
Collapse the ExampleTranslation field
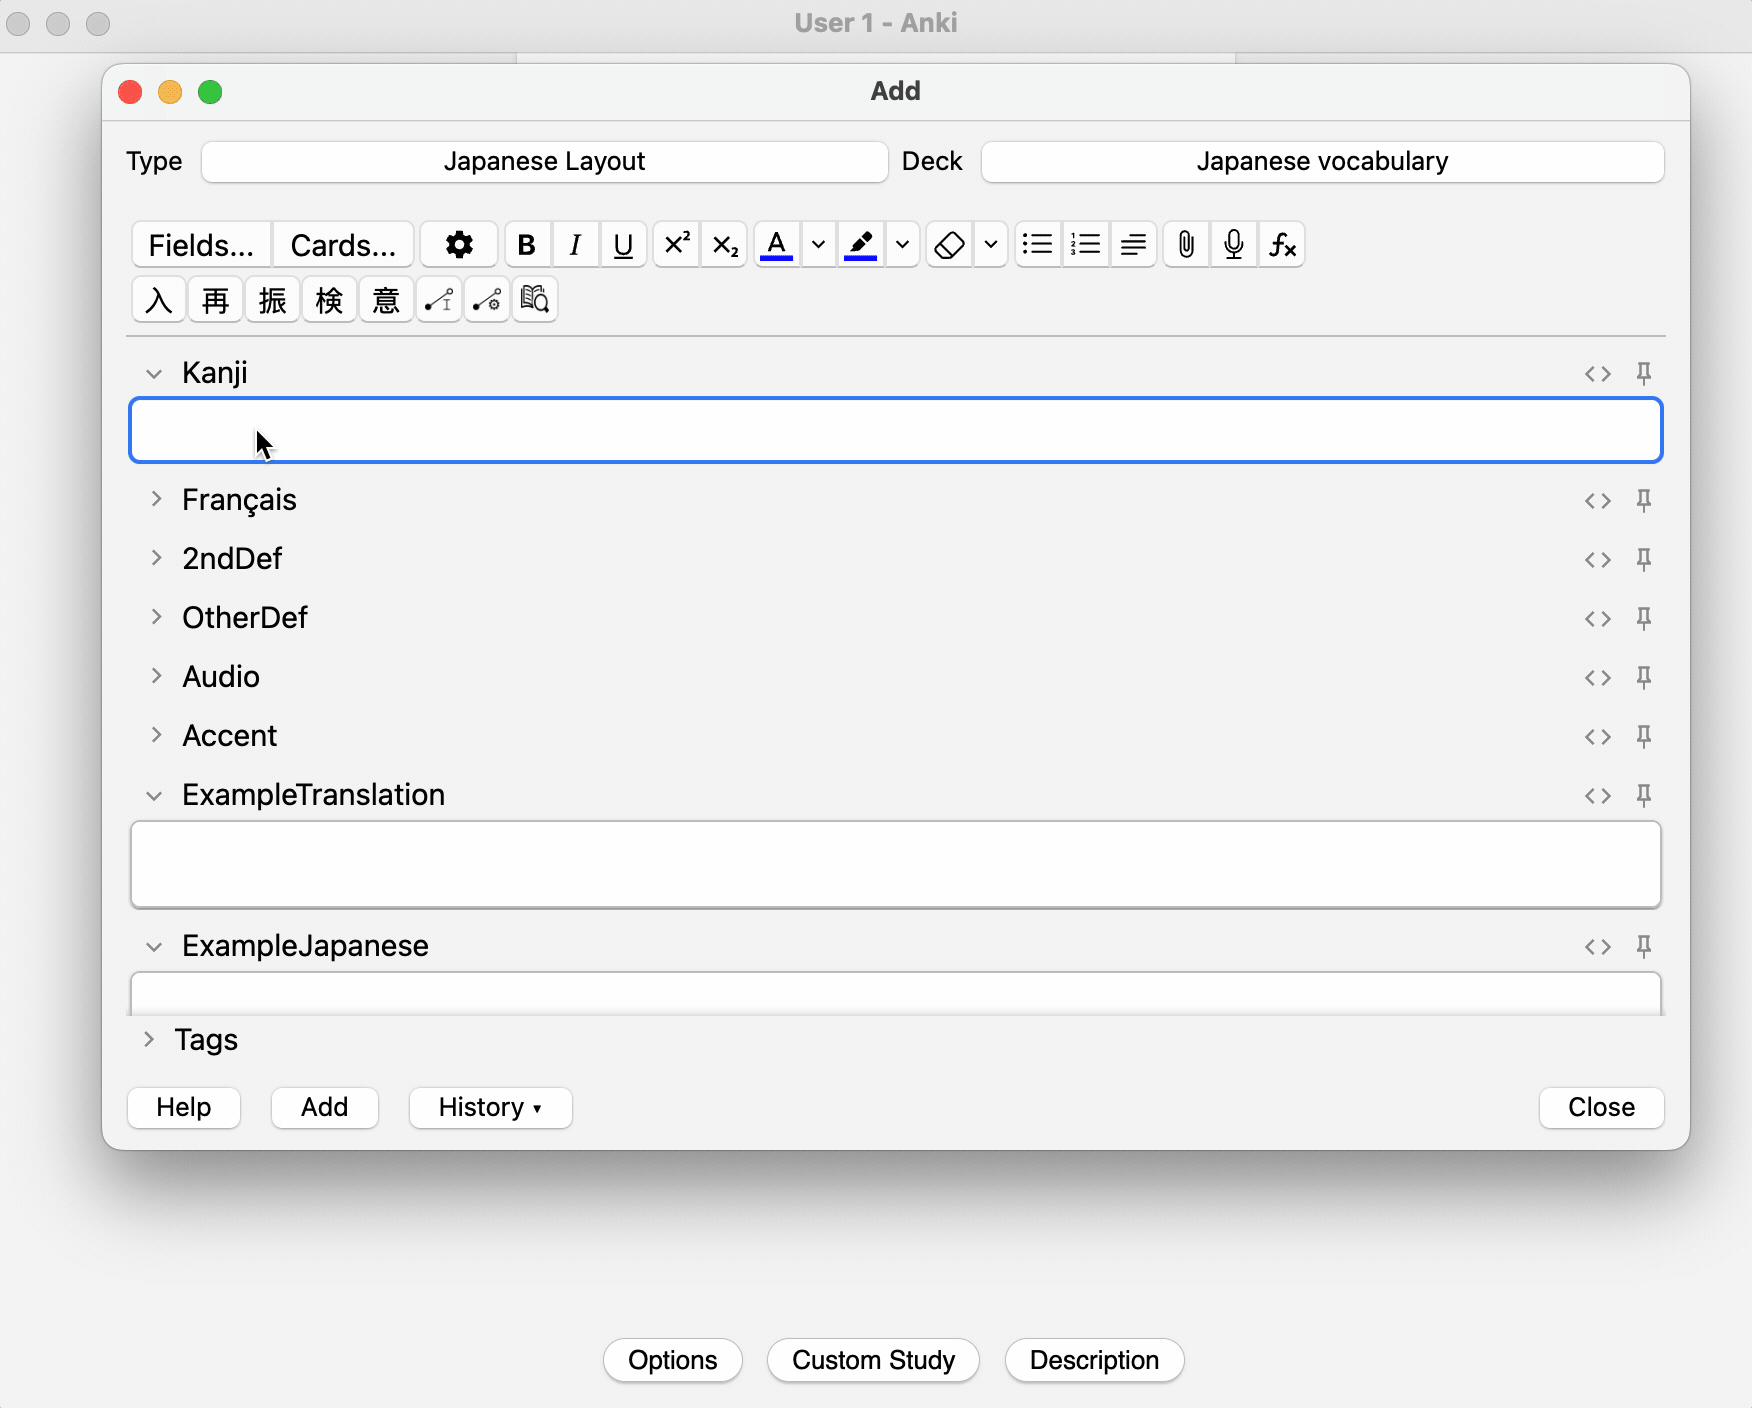coord(154,796)
